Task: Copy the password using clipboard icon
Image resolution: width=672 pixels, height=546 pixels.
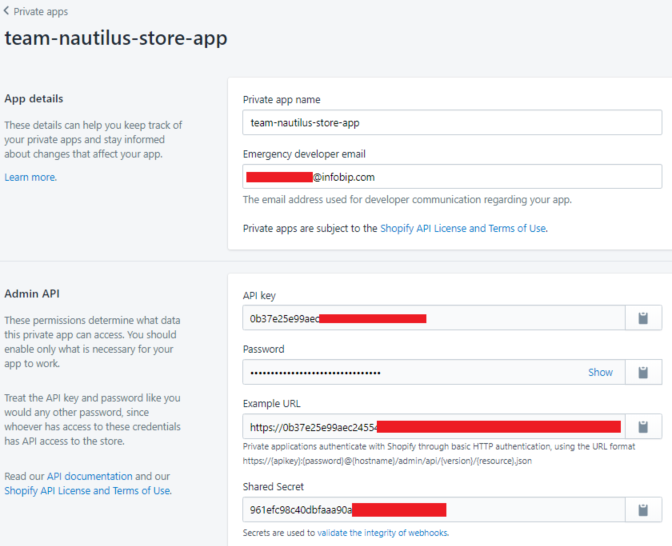Action: tap(643, 372)
